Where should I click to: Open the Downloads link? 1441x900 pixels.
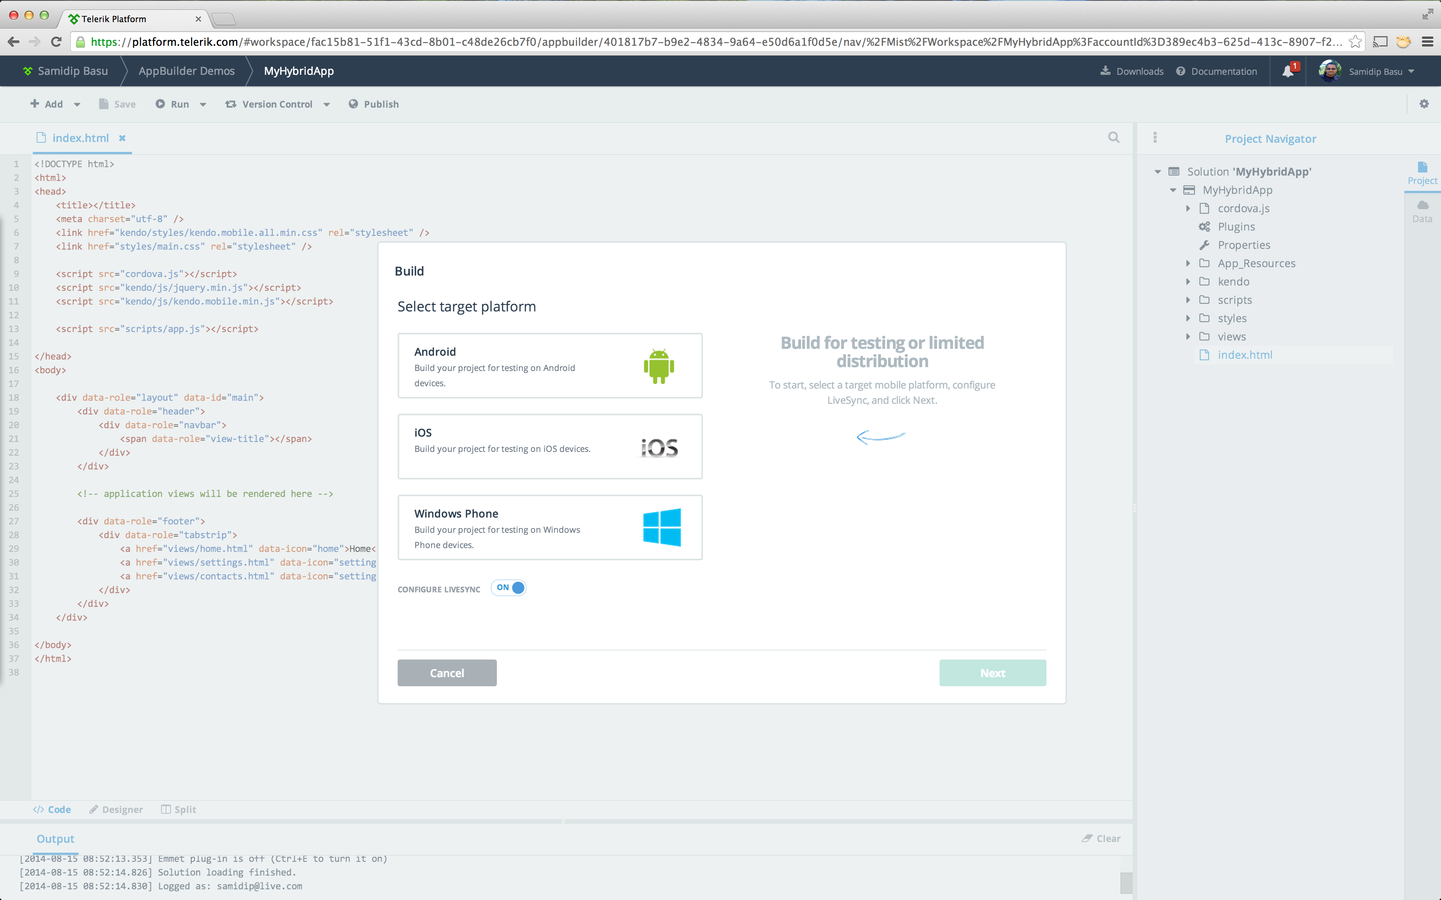point(1132,71)
